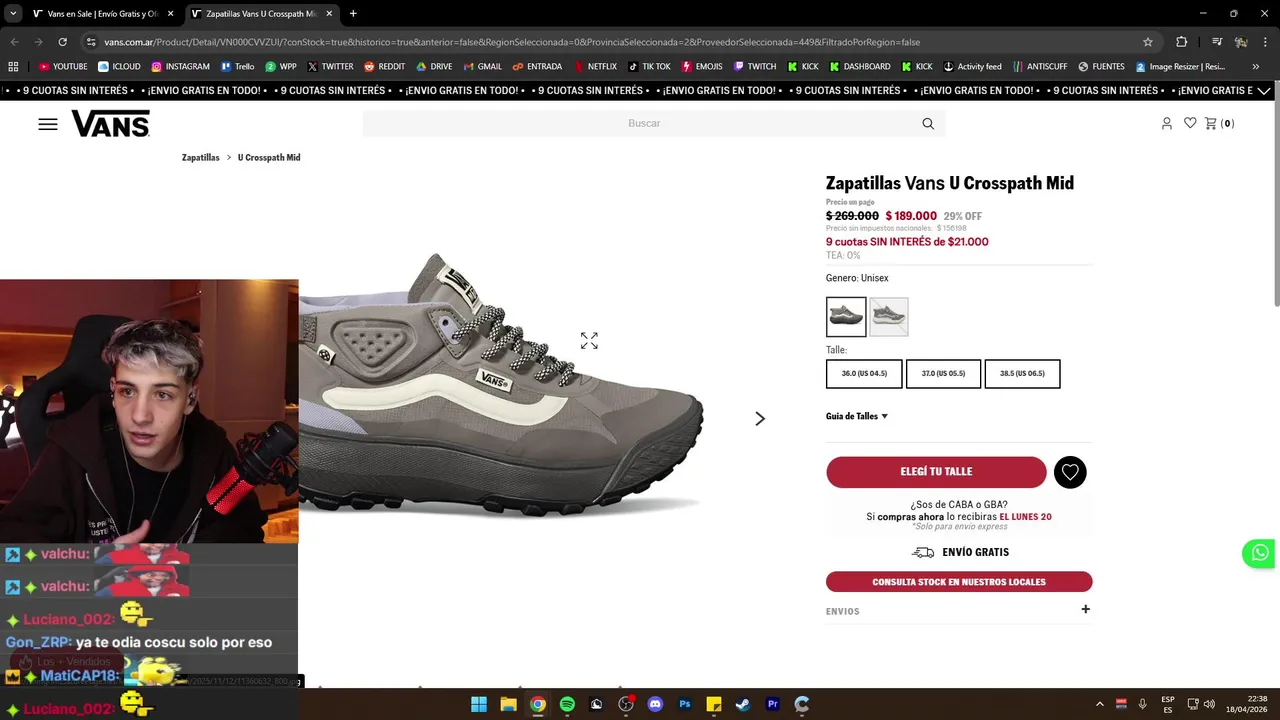Open the user account icon

tap(1166, 123)
